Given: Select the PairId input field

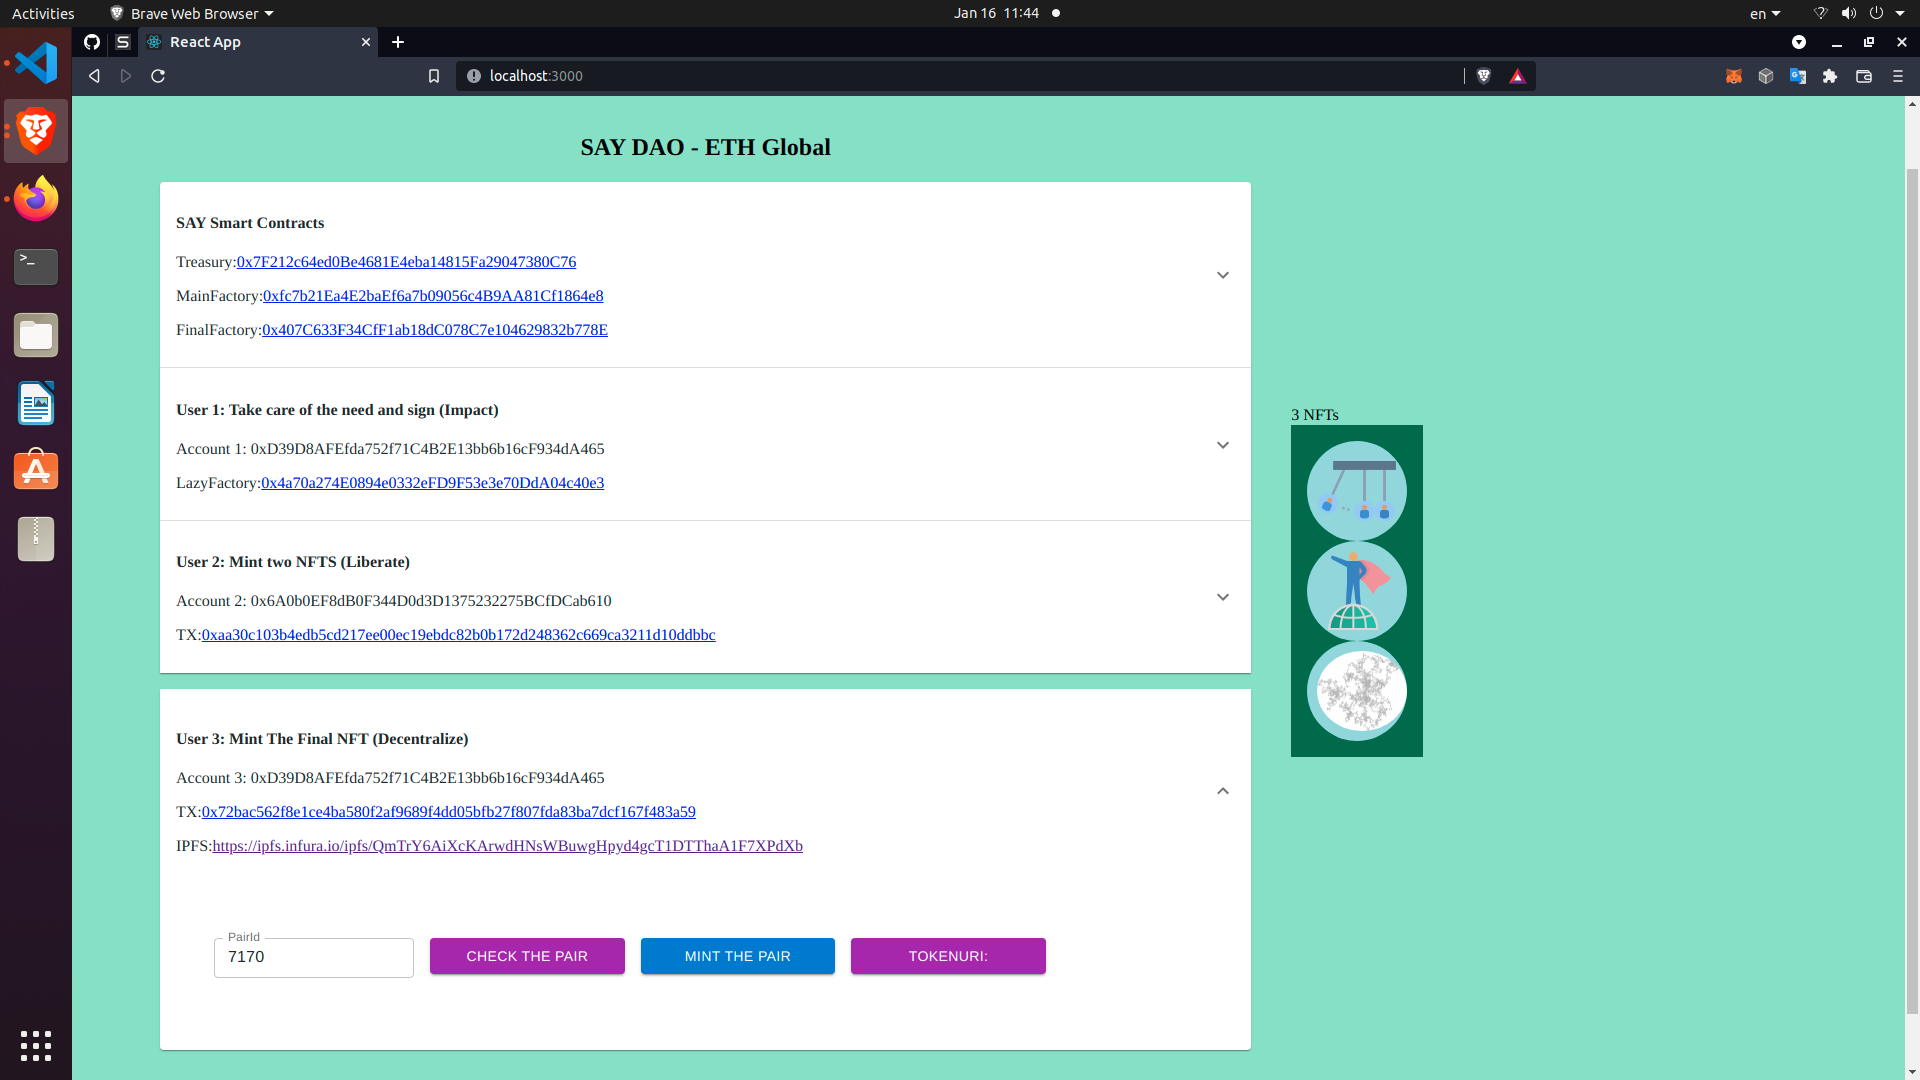Looking at the screenshot, I should pos(313,957).
